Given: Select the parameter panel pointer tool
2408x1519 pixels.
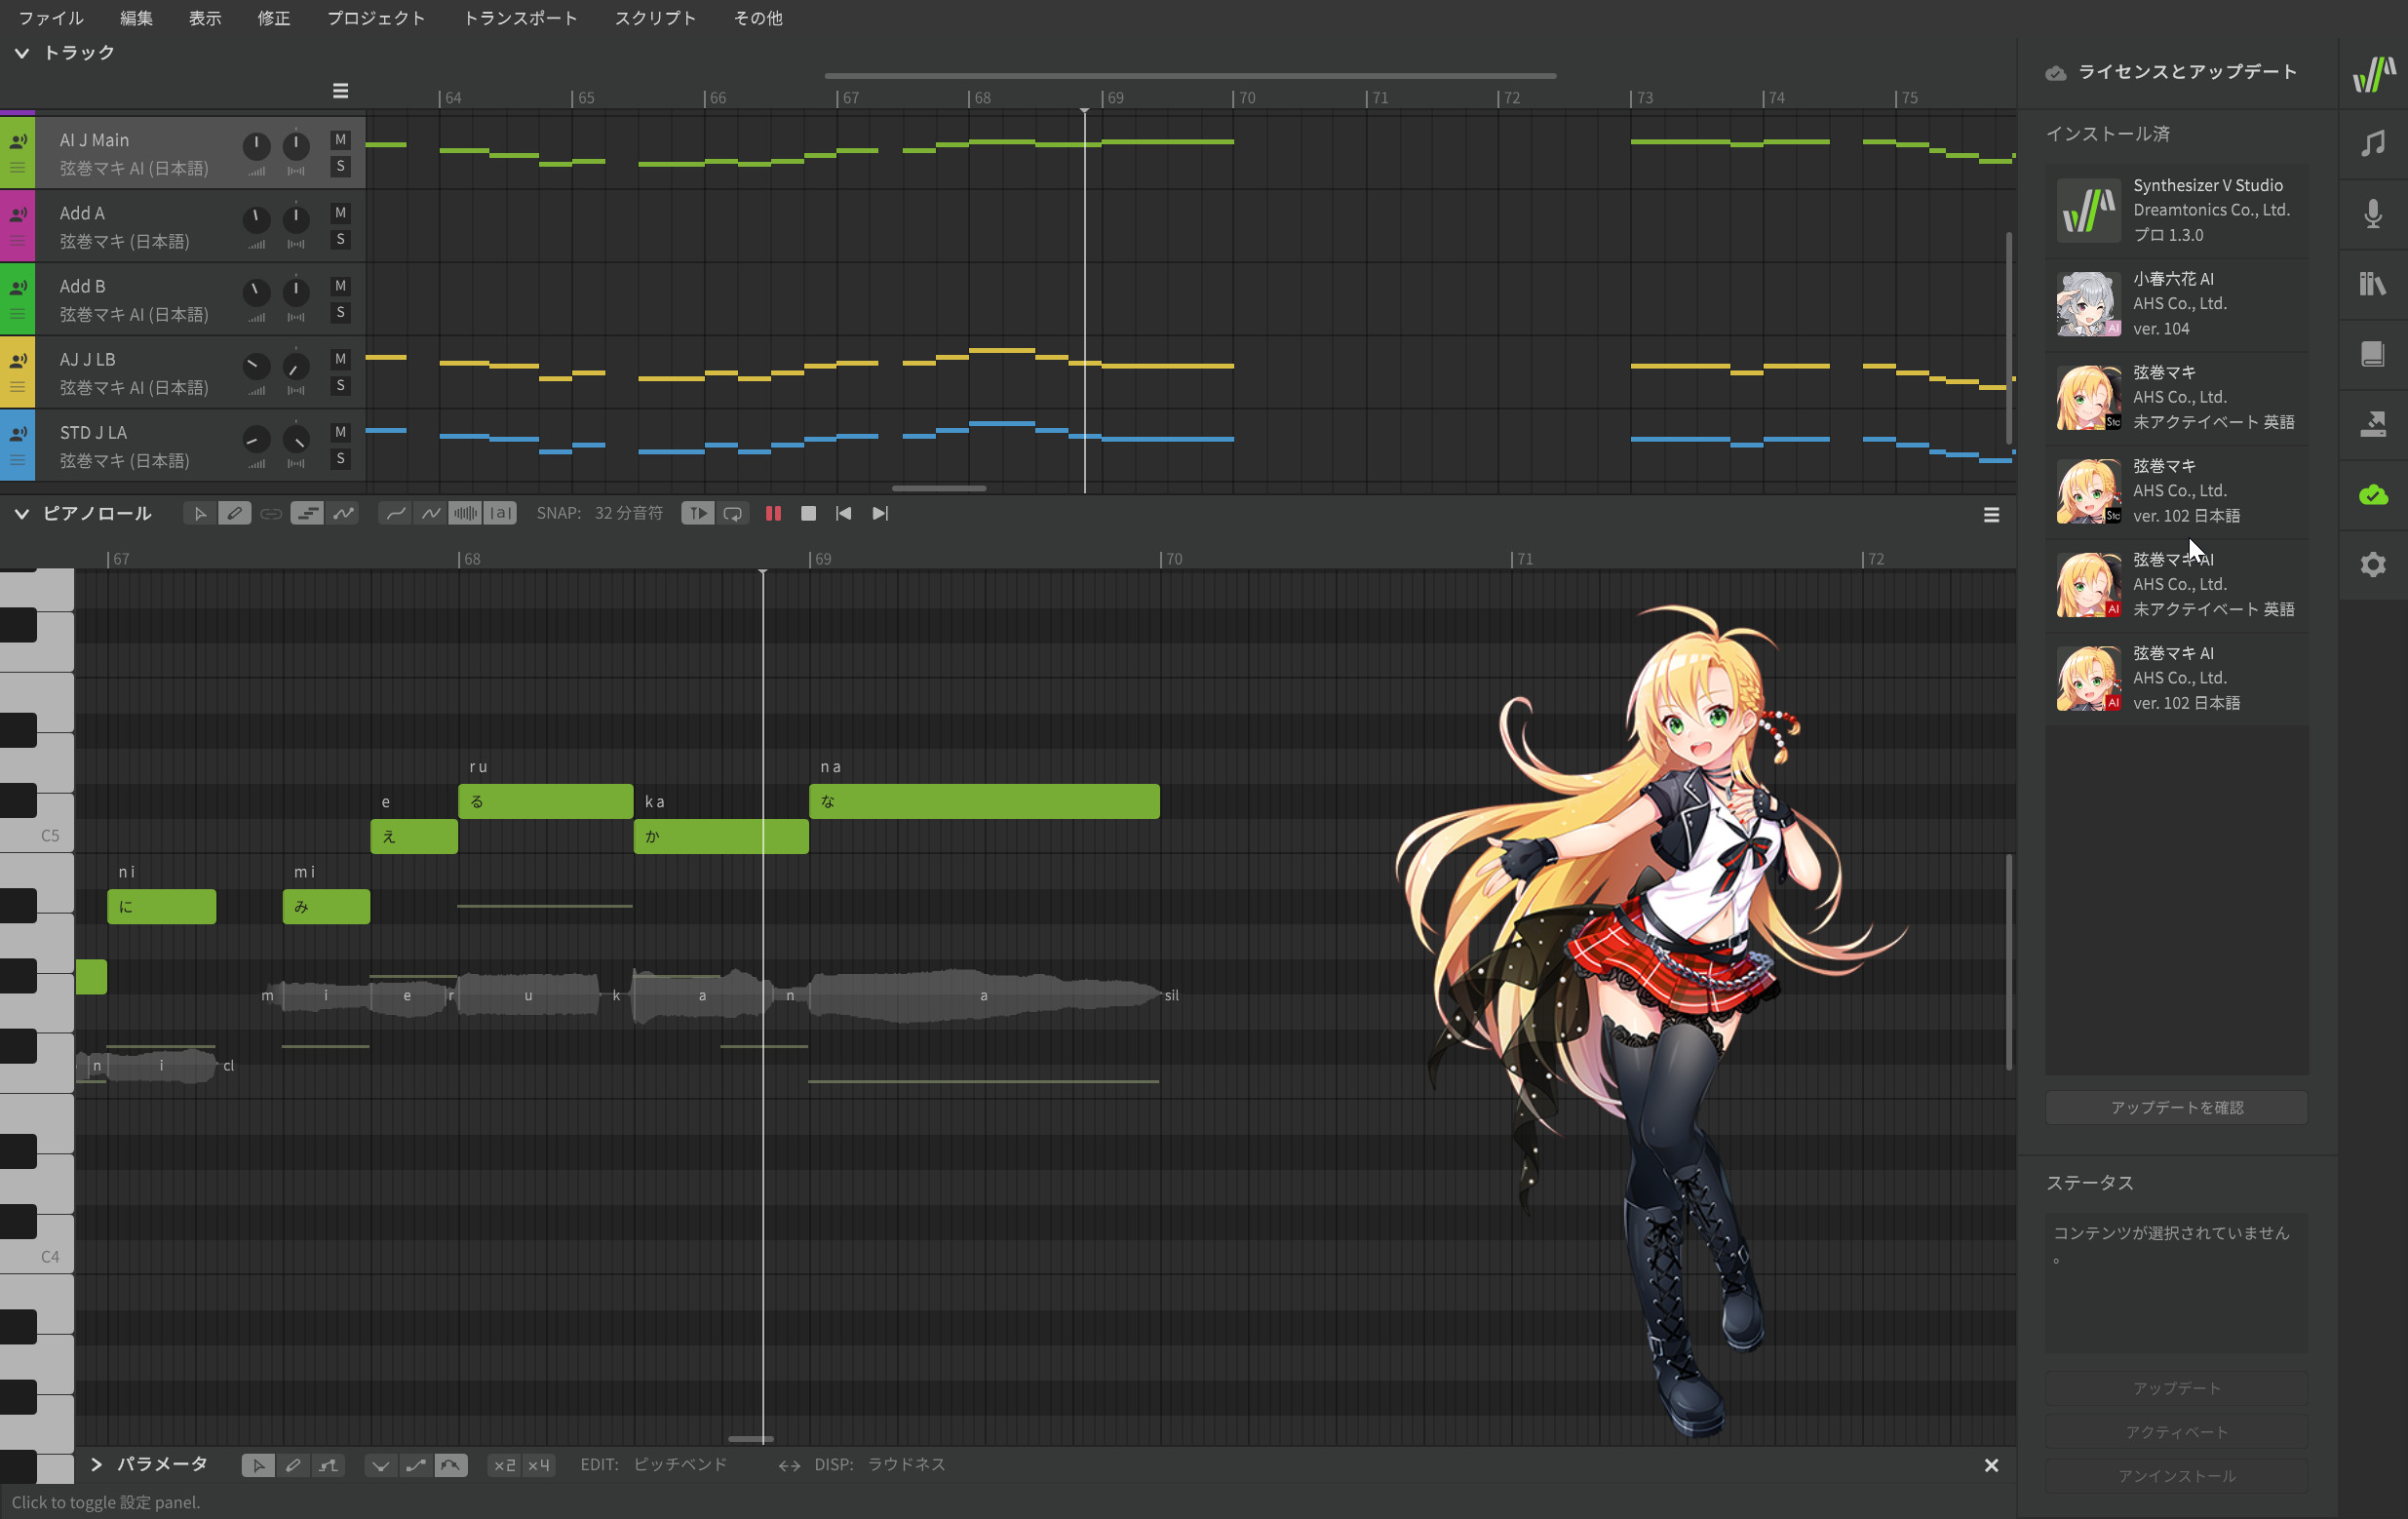Looking at the screenshot, I should (x=258, y=1465).
